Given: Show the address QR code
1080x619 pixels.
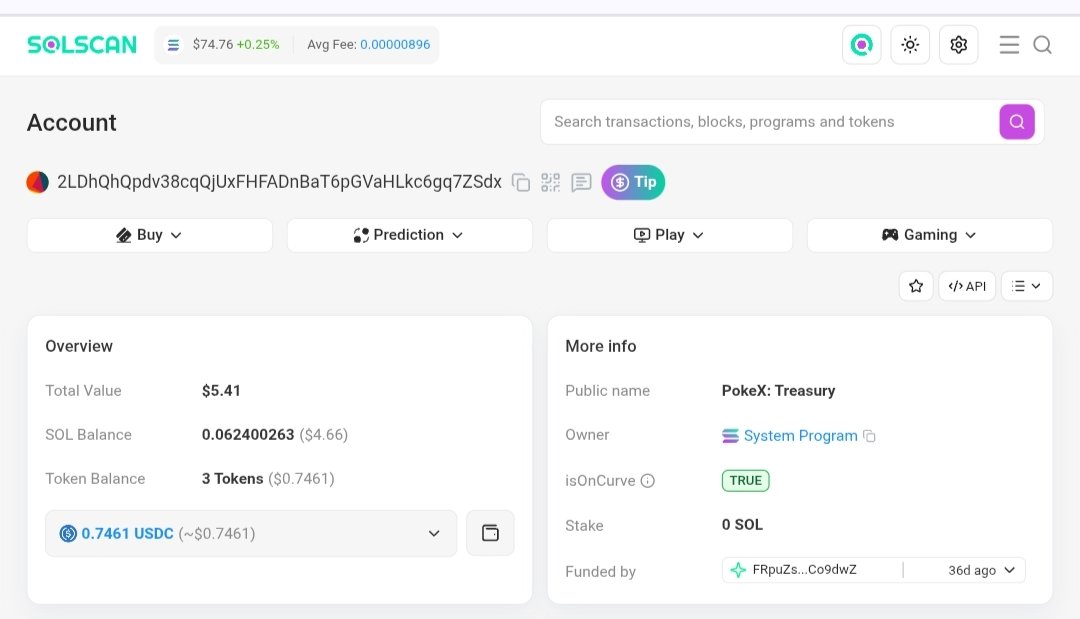Looking at the screenshot, I should pyautogui.click(x=550, y=182).
